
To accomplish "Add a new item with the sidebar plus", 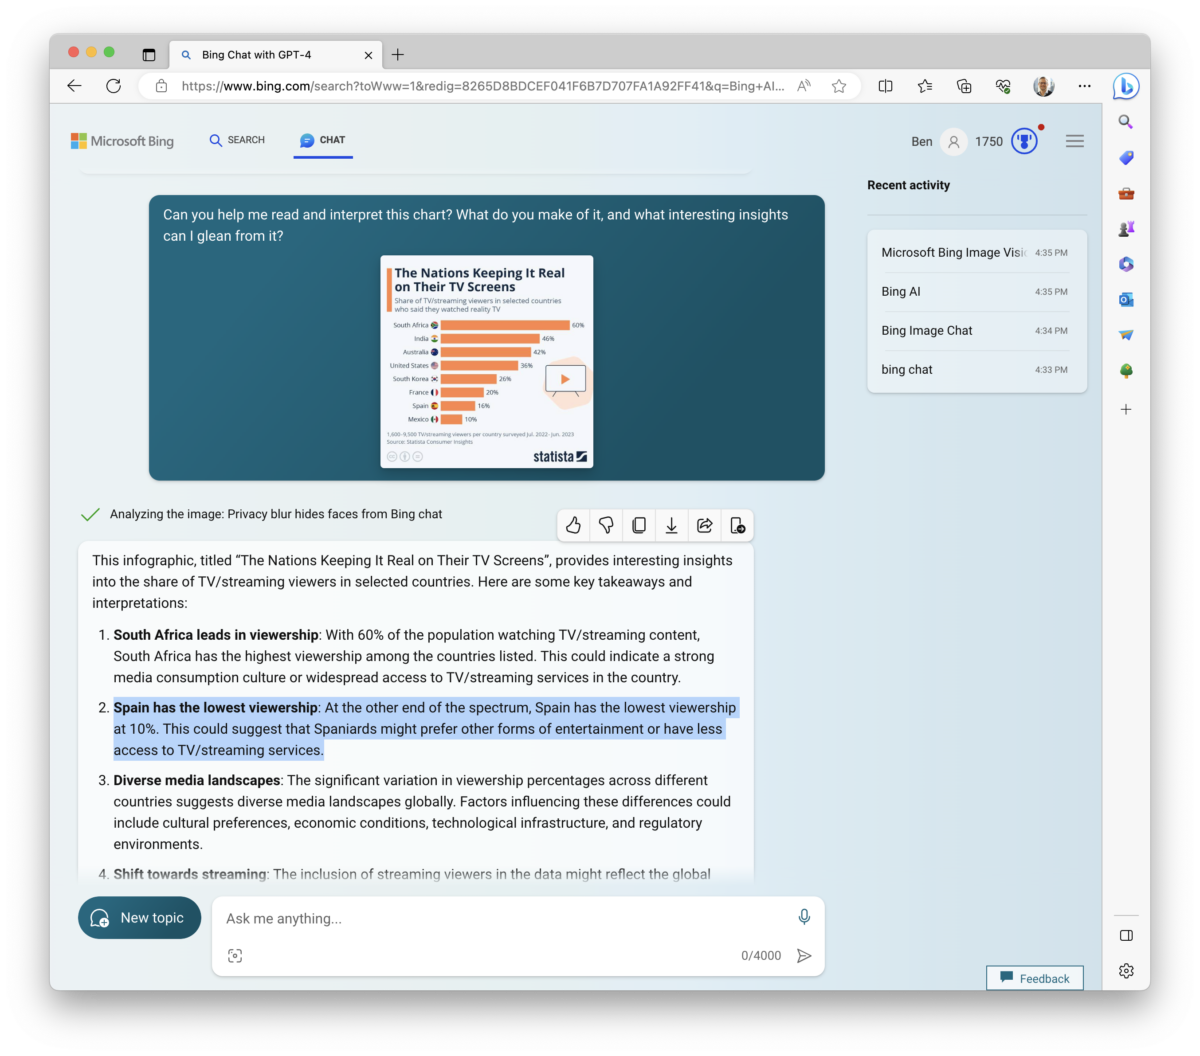I will click(1126, 408).
